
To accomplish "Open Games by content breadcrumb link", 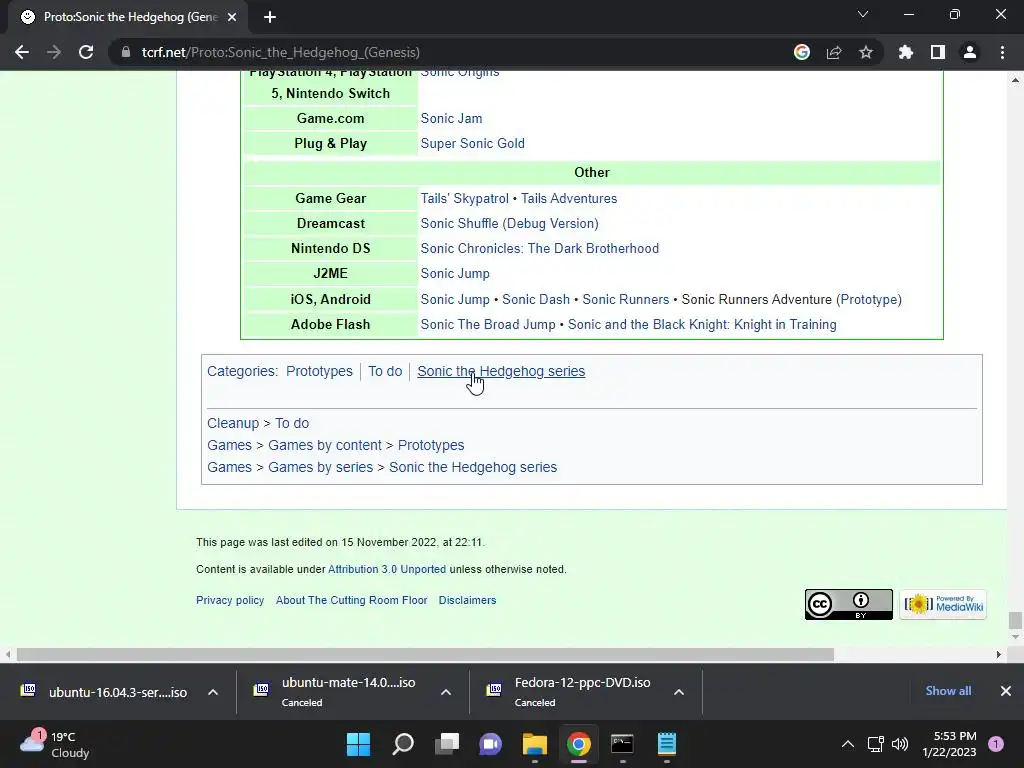I will point(325,445).
